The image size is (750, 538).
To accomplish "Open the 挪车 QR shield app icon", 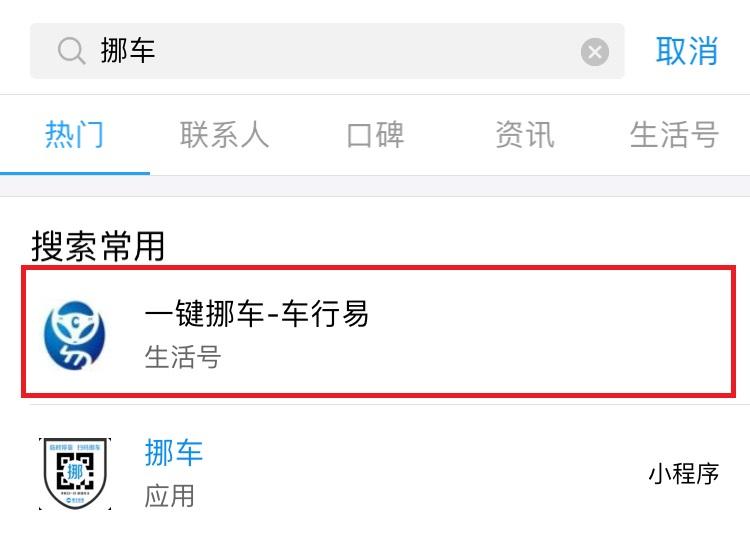I will [x=75, y=474].
